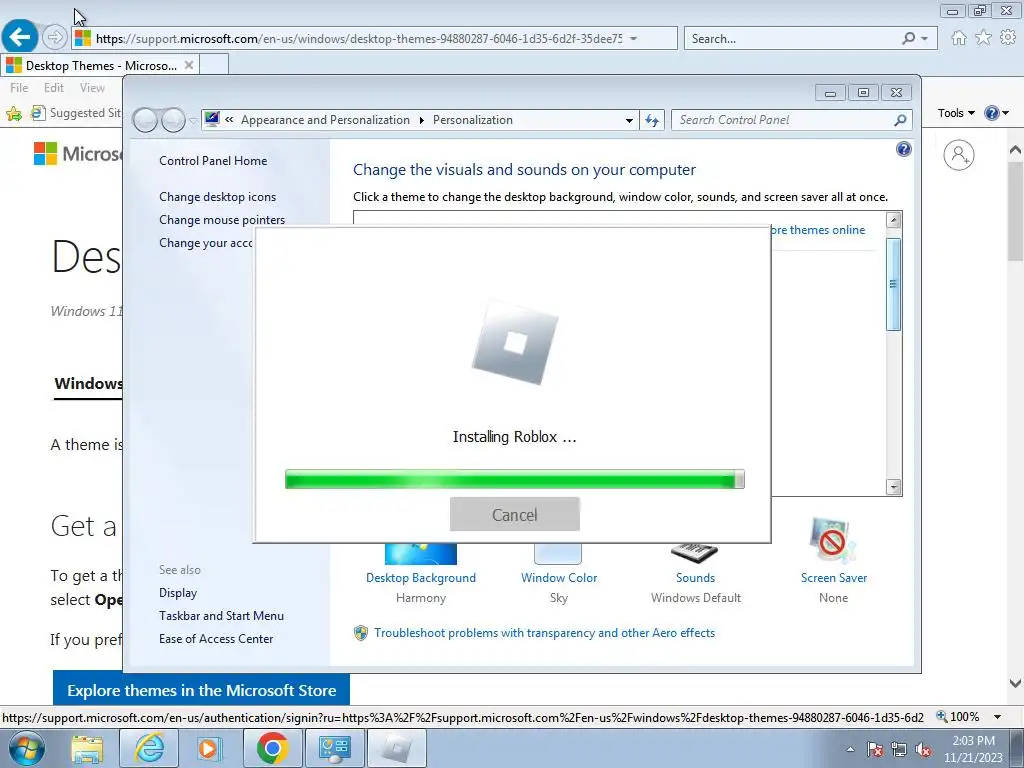This screenshot has width=1024, height=768.
Task: Close the Desktop Themes tab
Action: click(189, 65)
